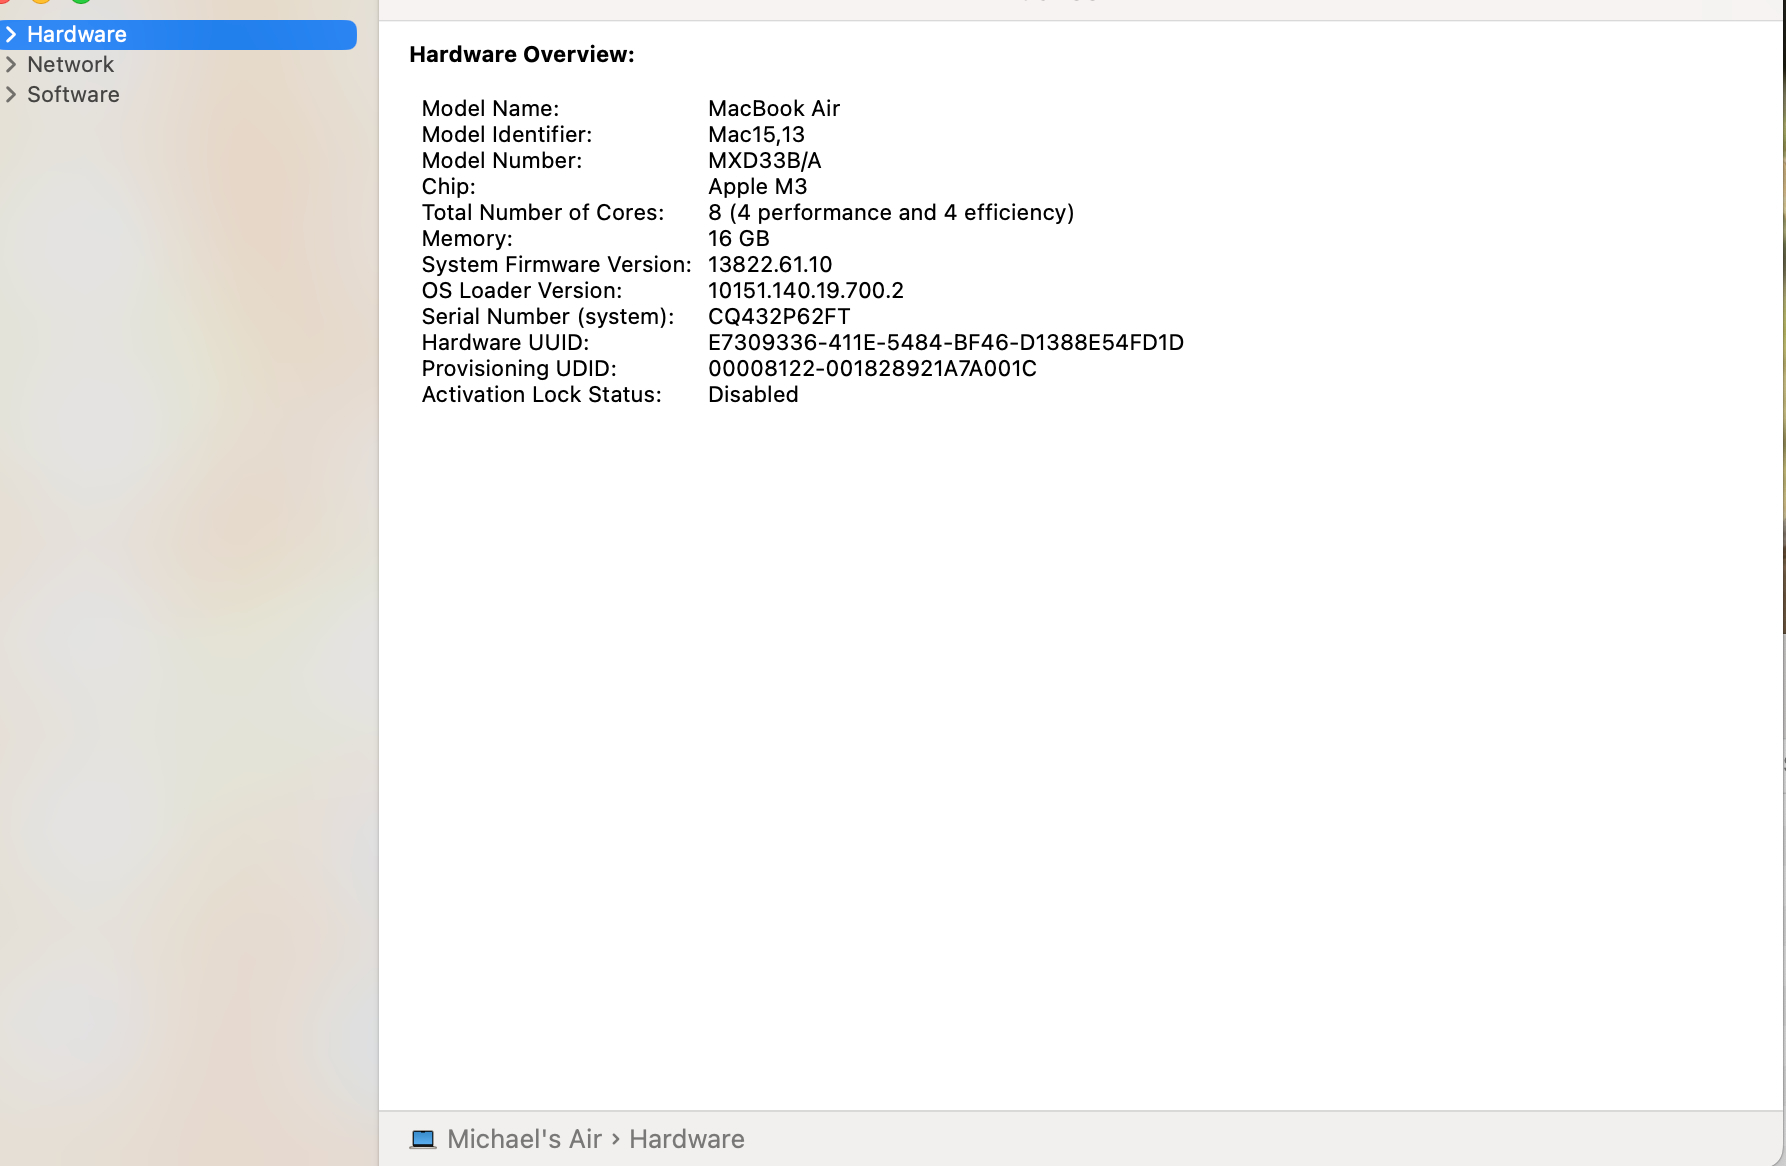Click the "MacBook Air" value
Image resolution: width=1786 pixels, height=1166 pixels.
(x=774, y=108)
